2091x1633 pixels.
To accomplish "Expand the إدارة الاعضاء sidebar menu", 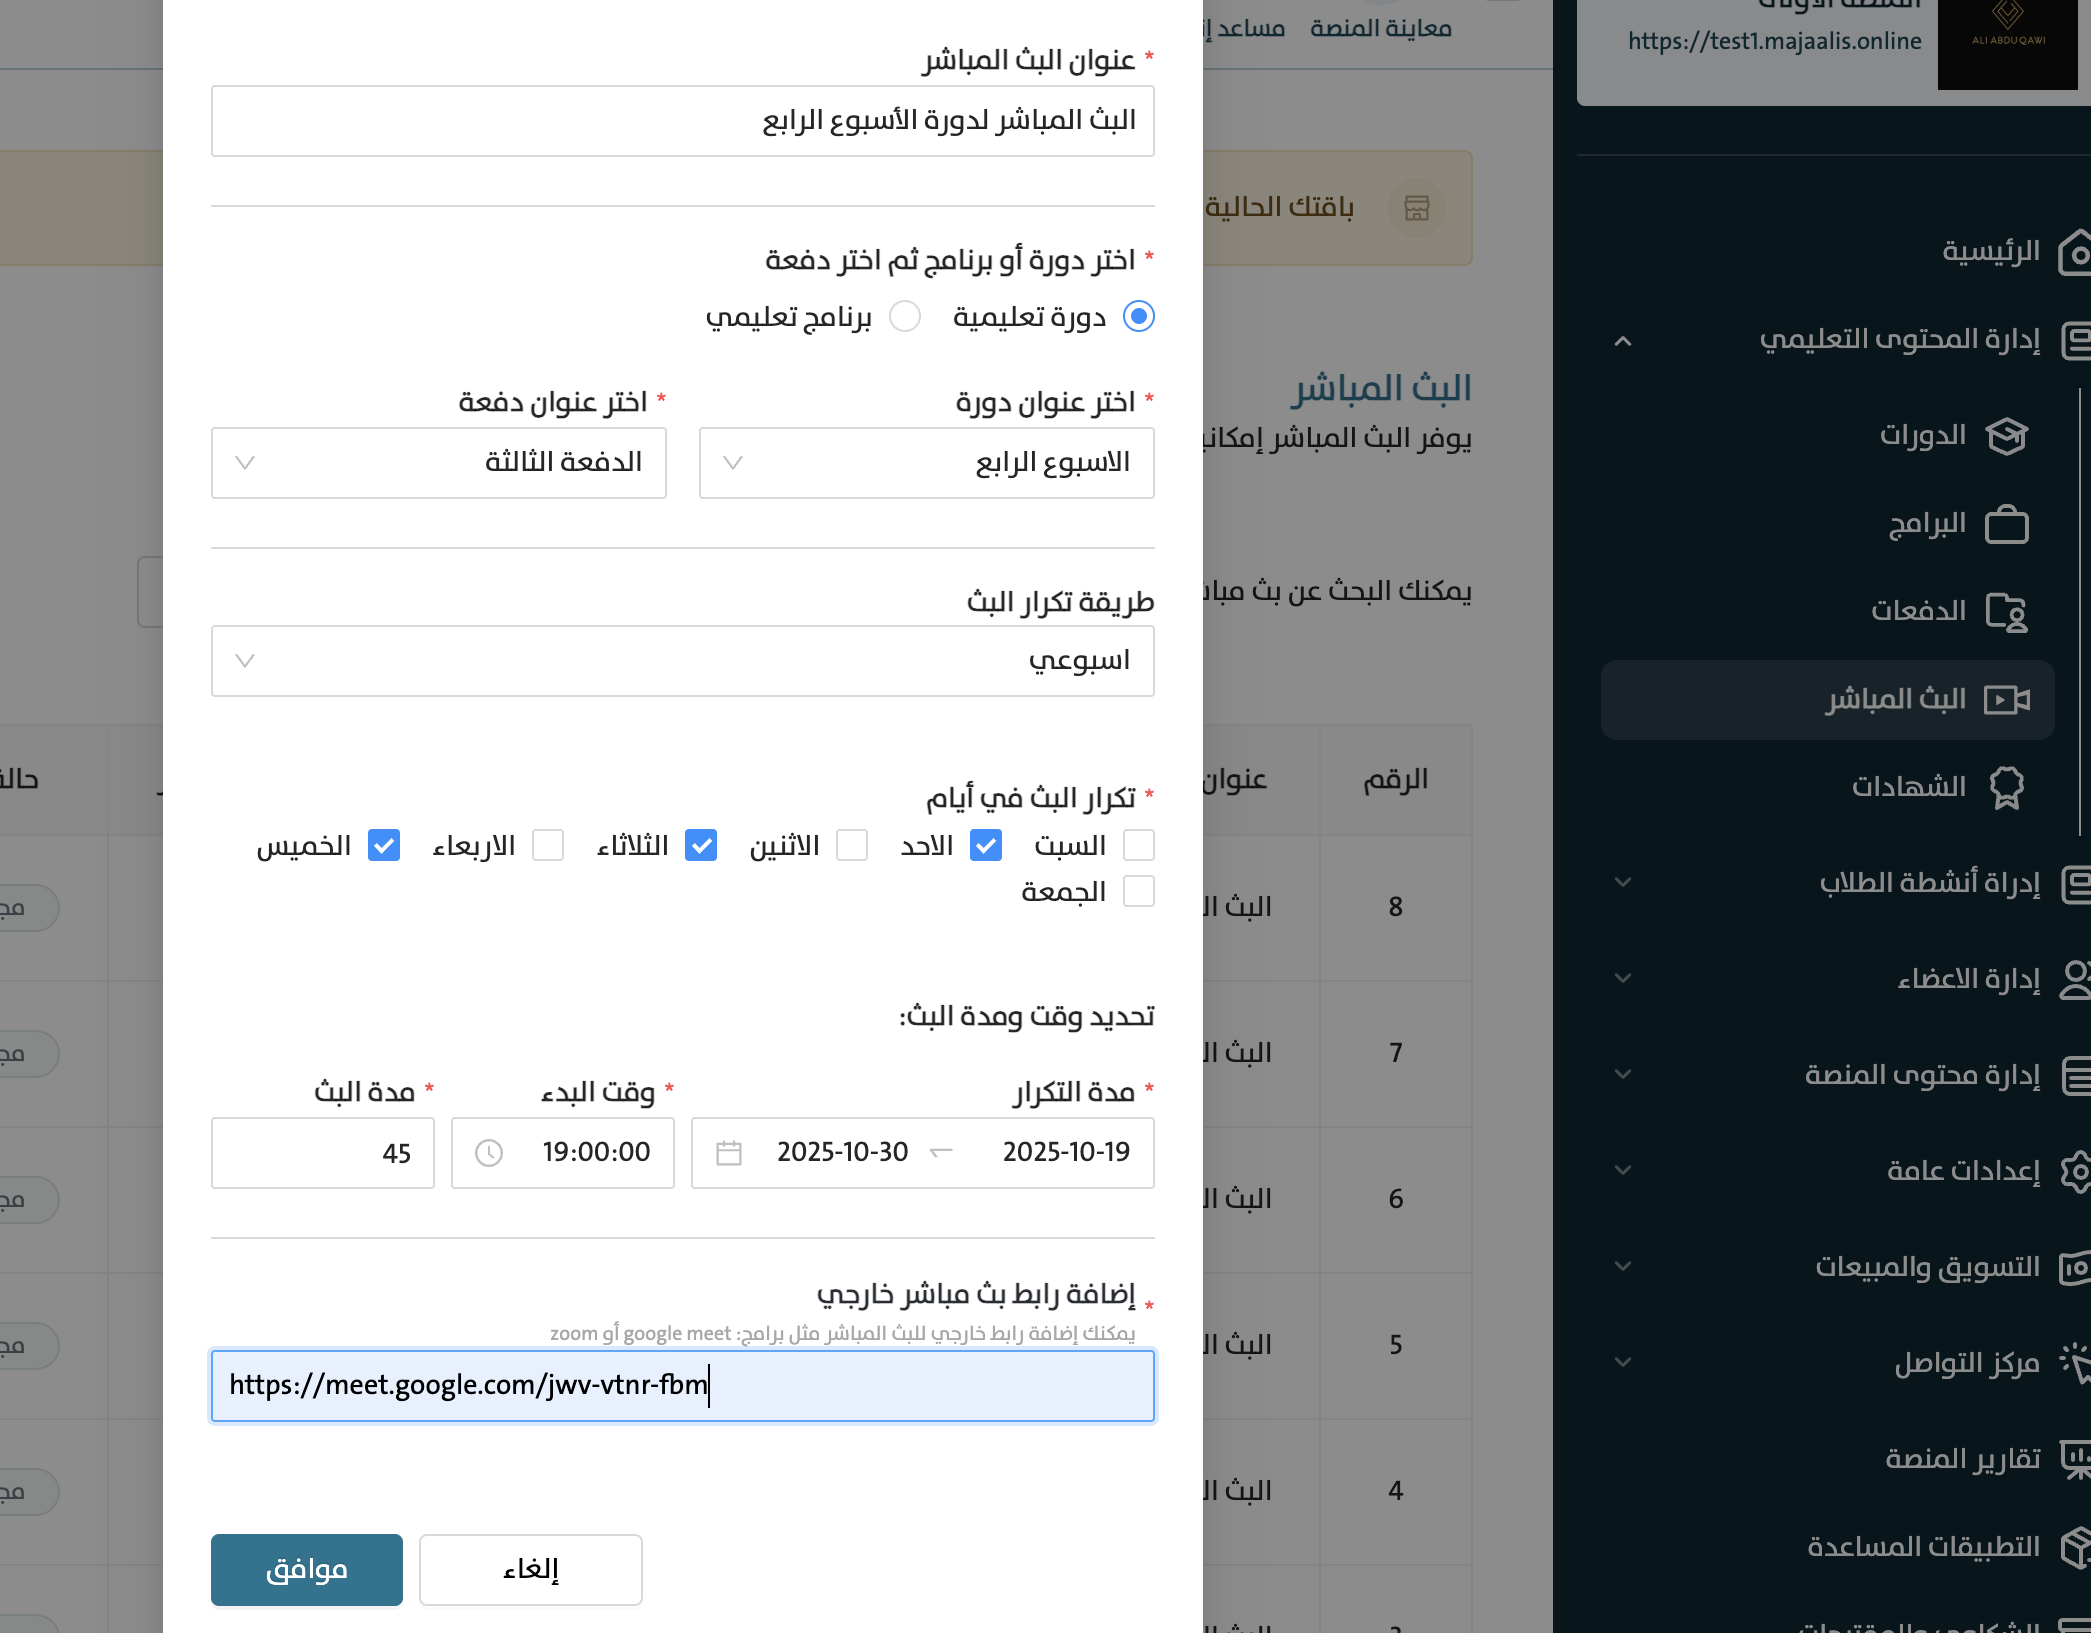I will [x=1968, y=979].
